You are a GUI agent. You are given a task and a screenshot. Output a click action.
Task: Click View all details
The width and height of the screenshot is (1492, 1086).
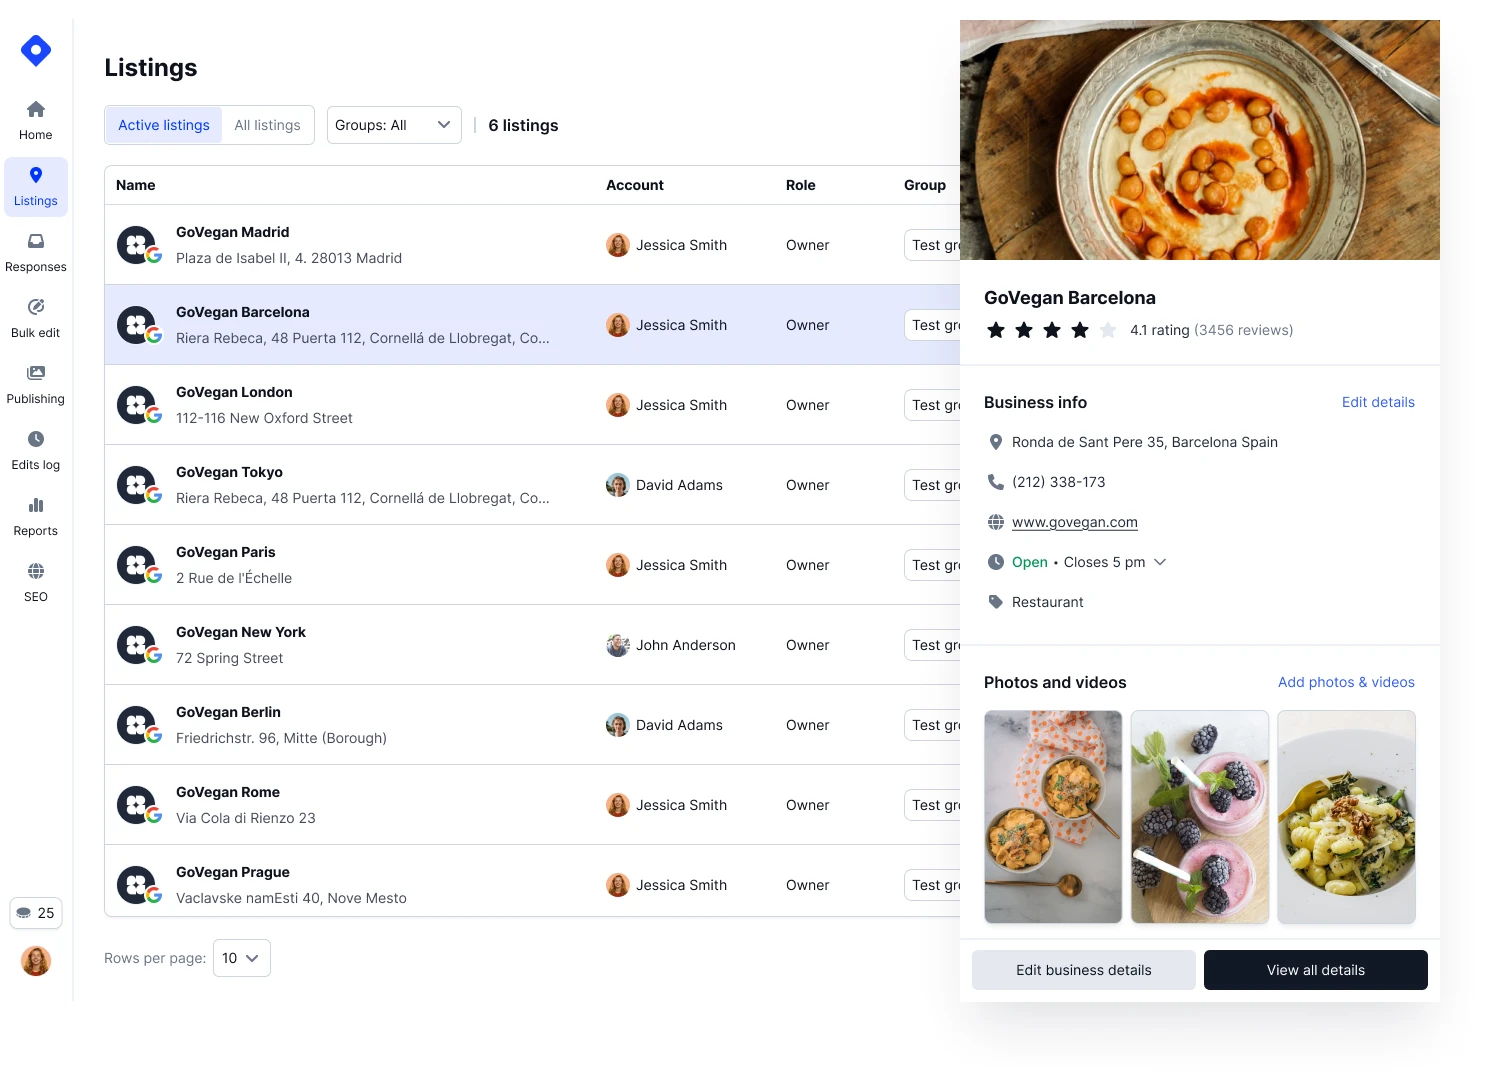[x=1316, y=969]
